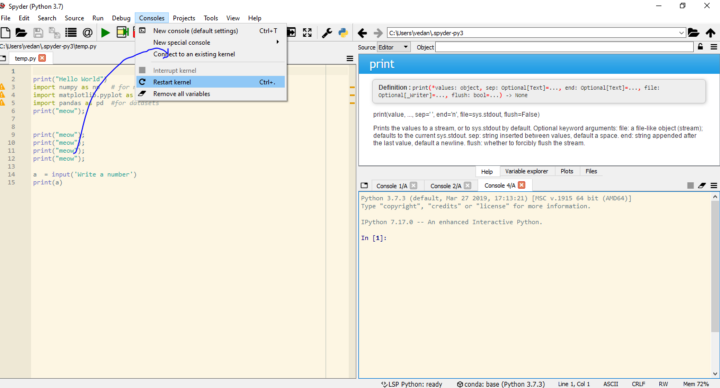Open the editor pane options hamburger menu

tap(350, 58)
